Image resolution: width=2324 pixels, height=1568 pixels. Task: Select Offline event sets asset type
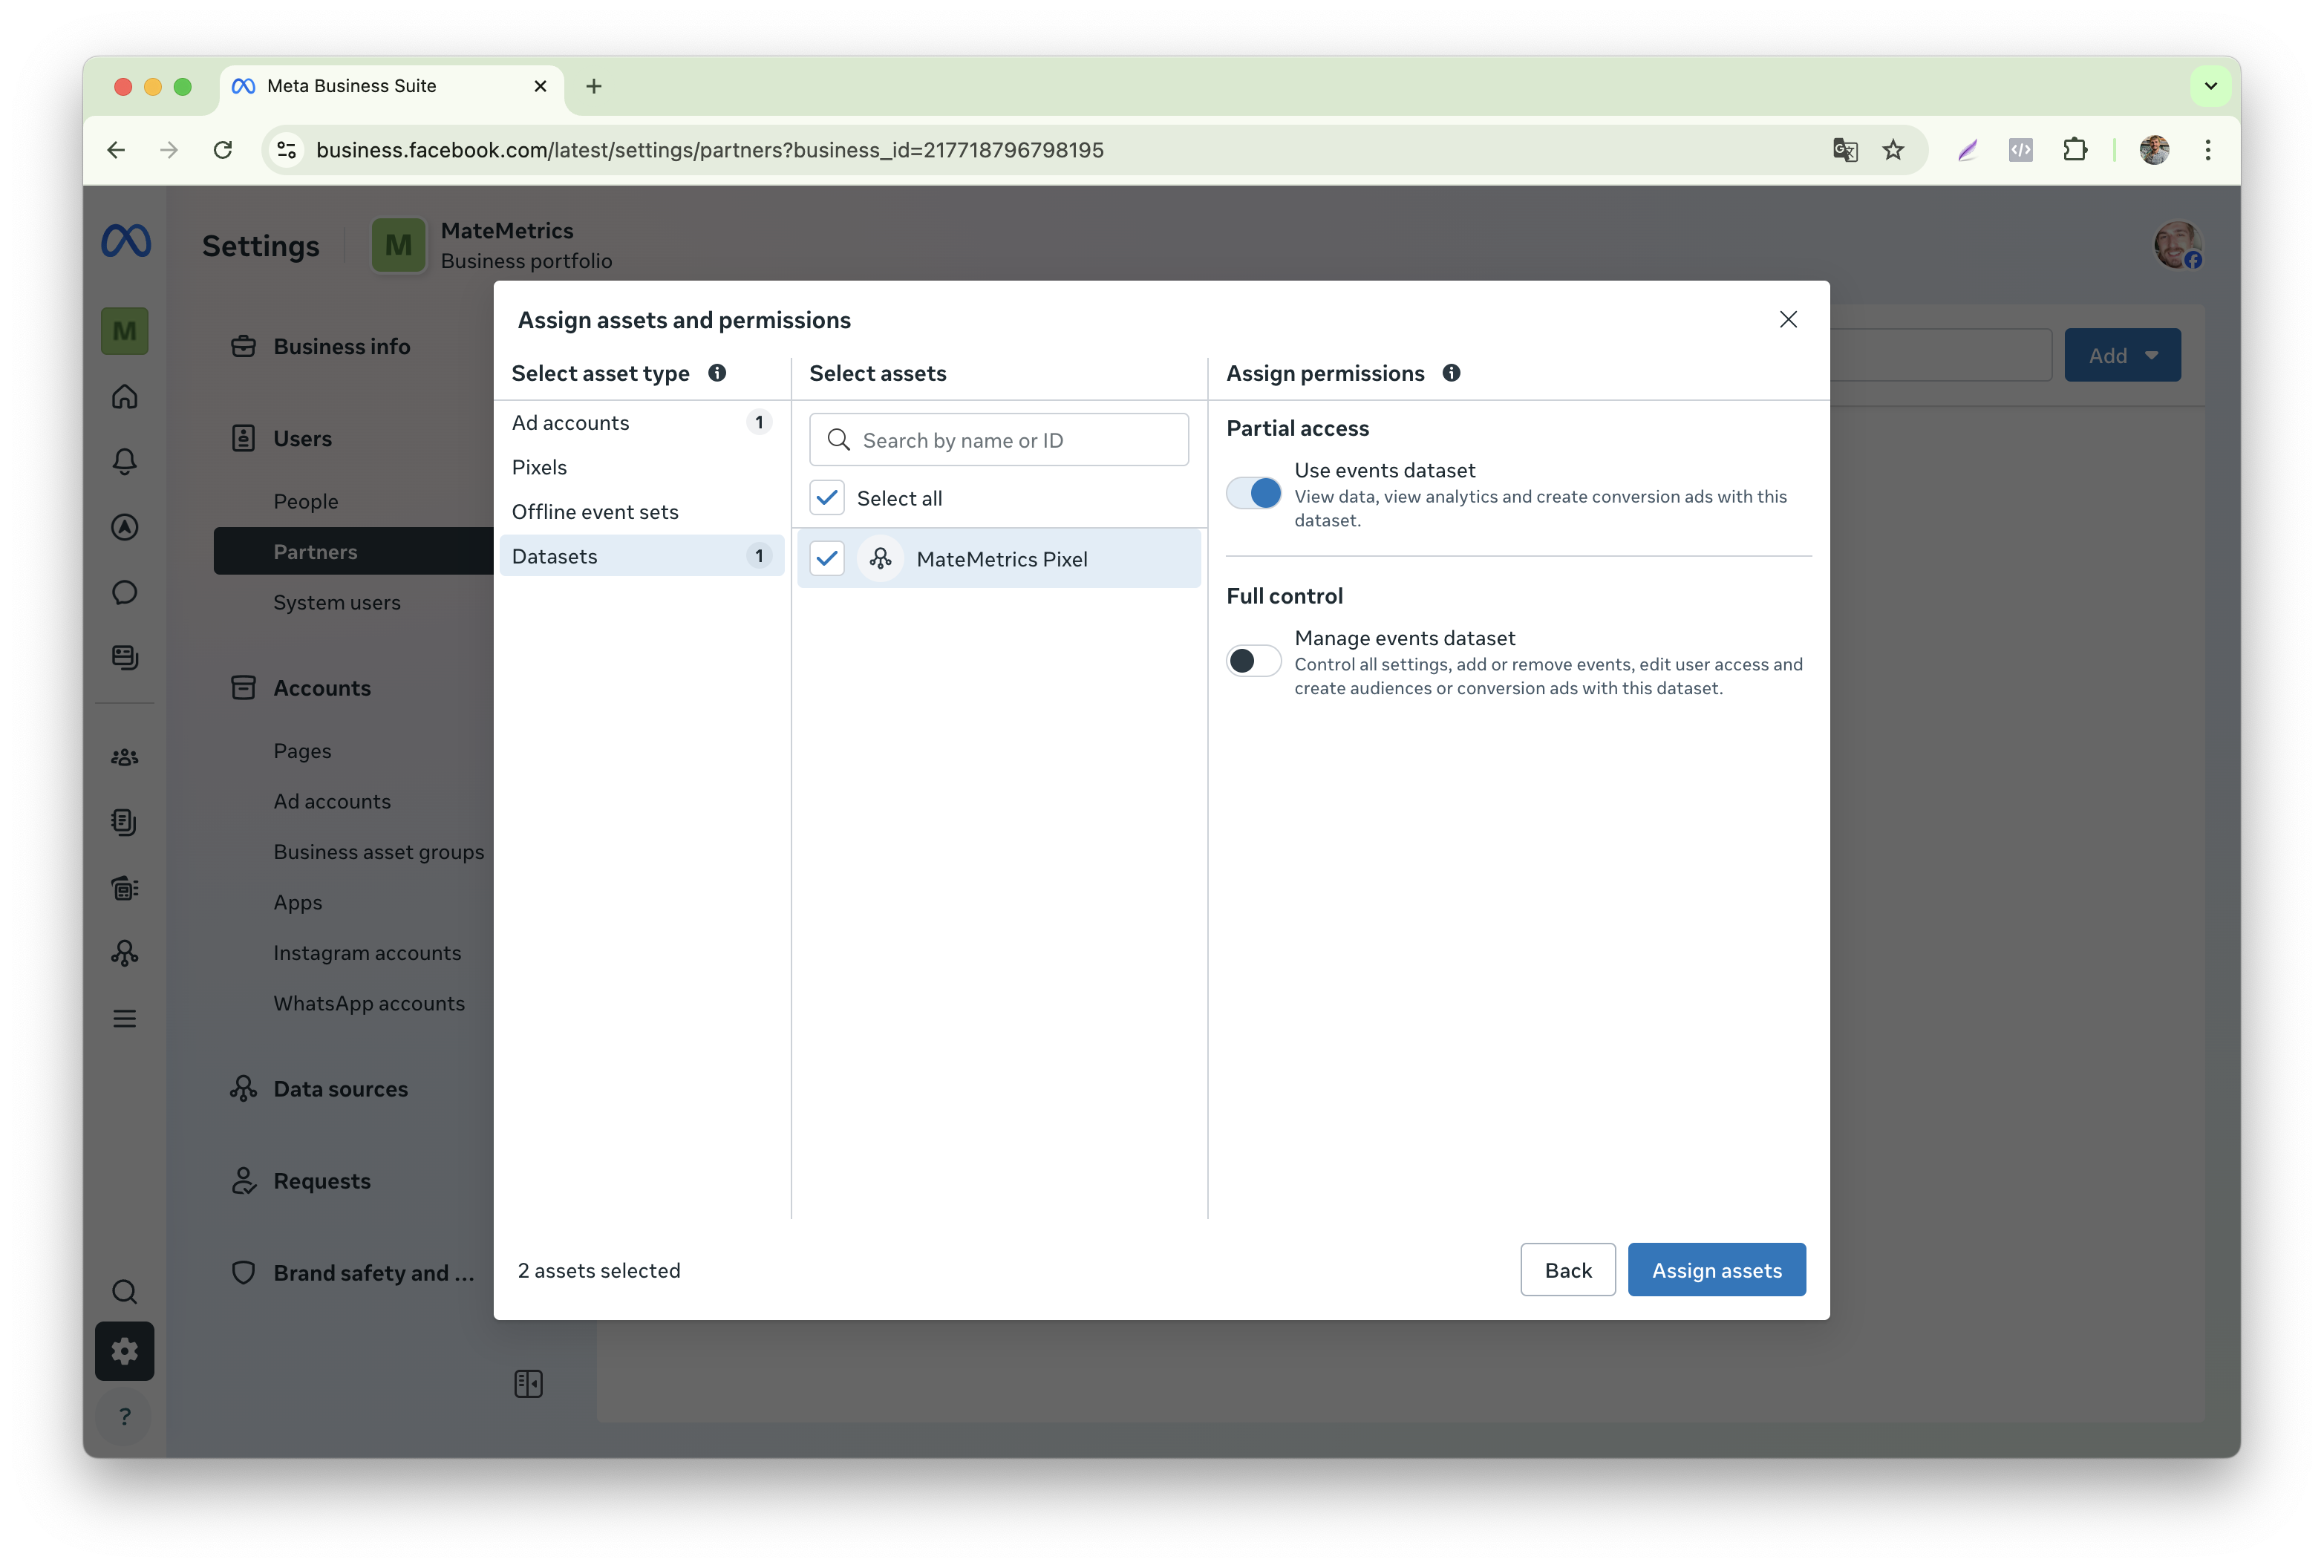tap(641, 512)
